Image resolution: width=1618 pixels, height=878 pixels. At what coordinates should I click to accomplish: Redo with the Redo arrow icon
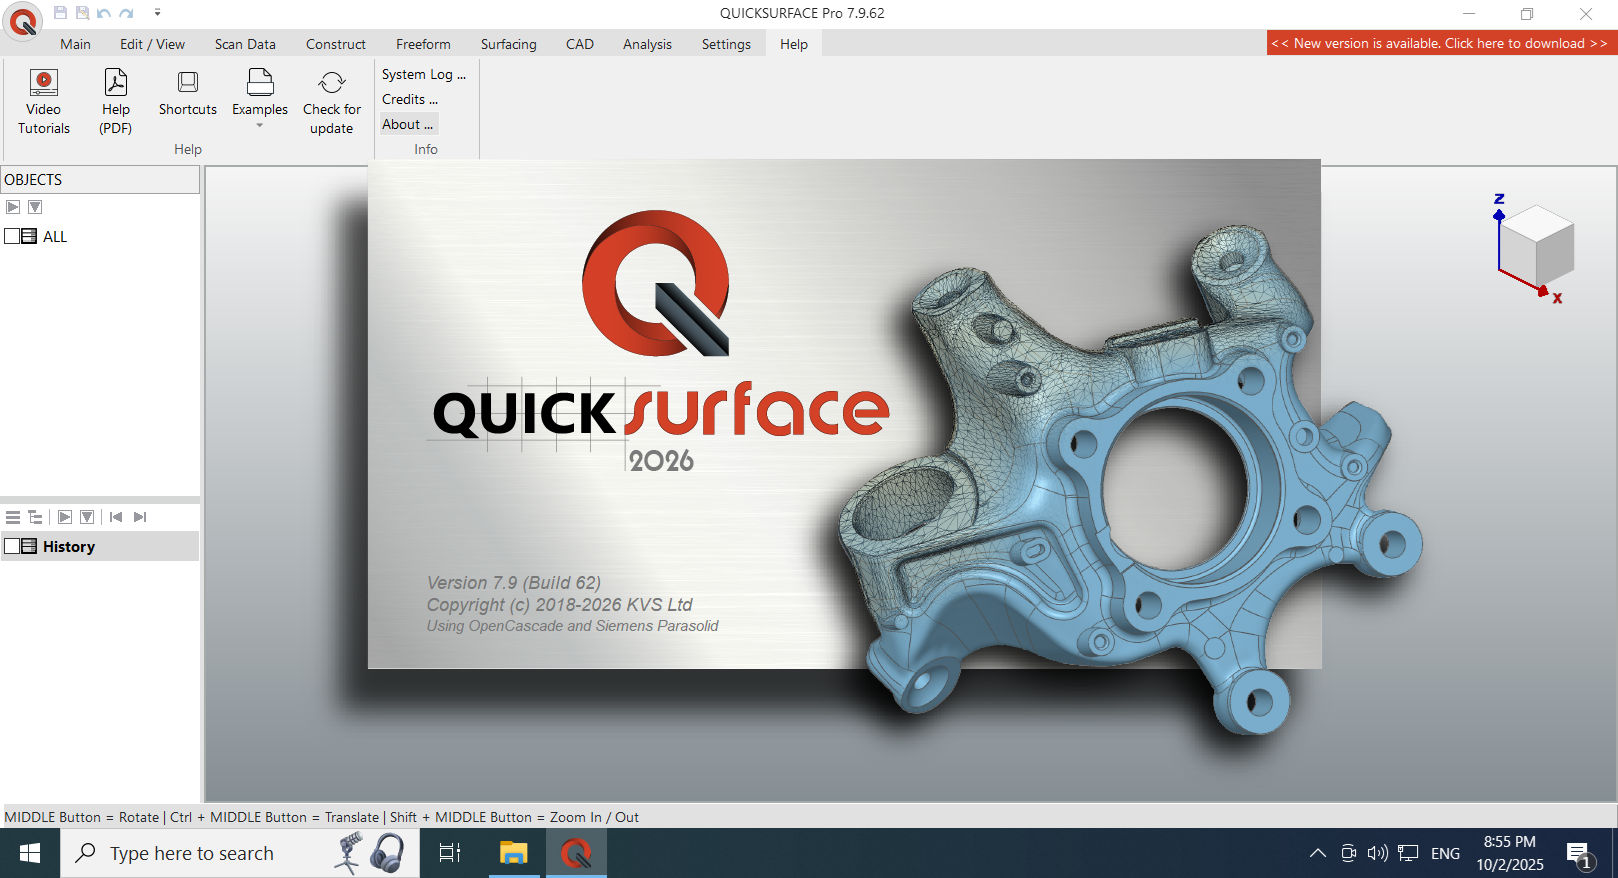[x=126, y=13]
